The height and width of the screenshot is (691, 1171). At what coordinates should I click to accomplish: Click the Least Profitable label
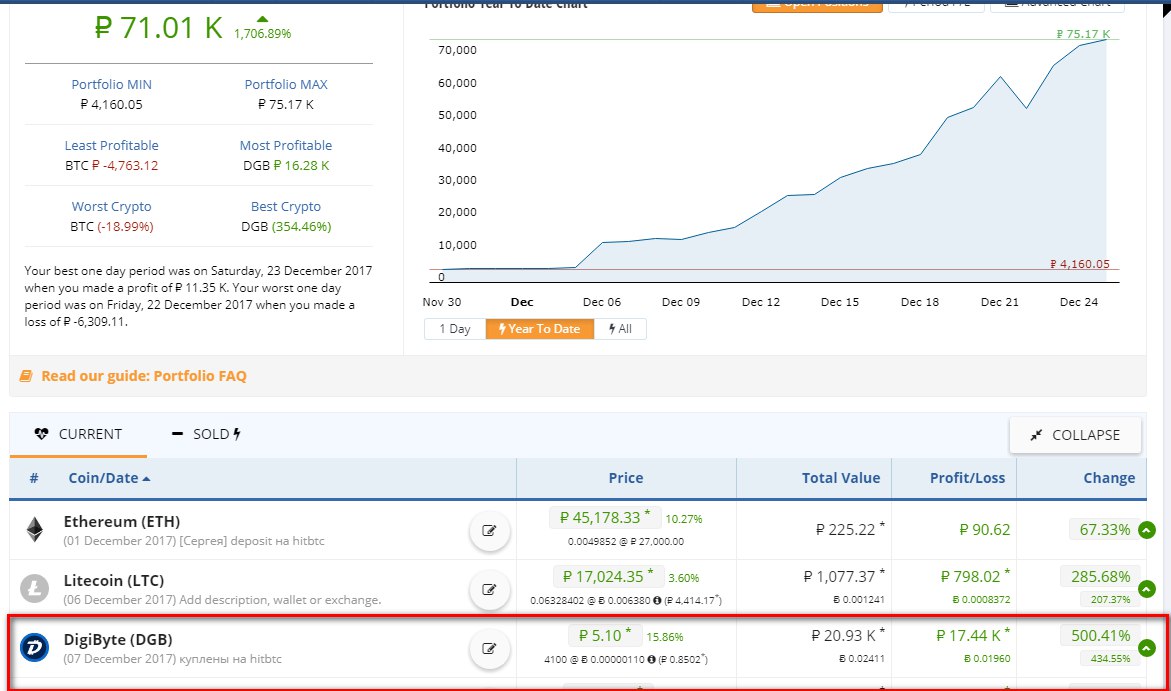pos(111,146)
